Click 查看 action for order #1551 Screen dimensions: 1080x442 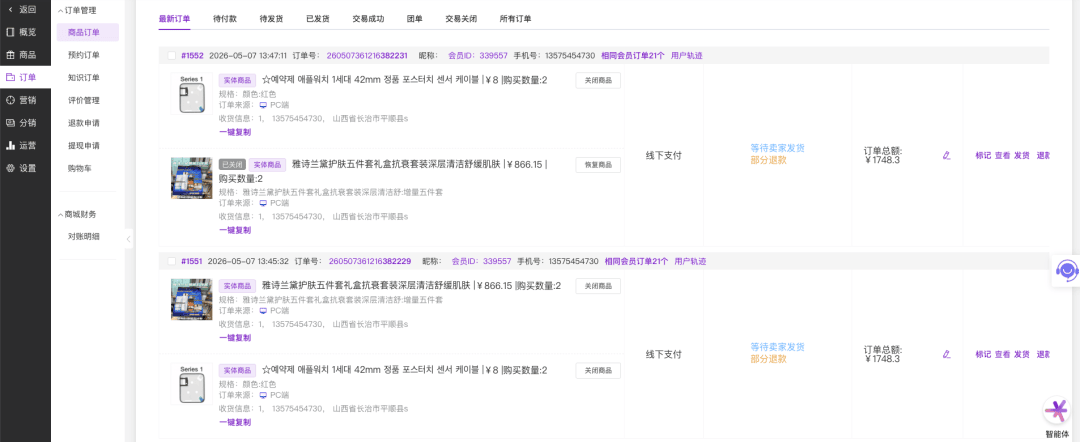click(1002, 355)
